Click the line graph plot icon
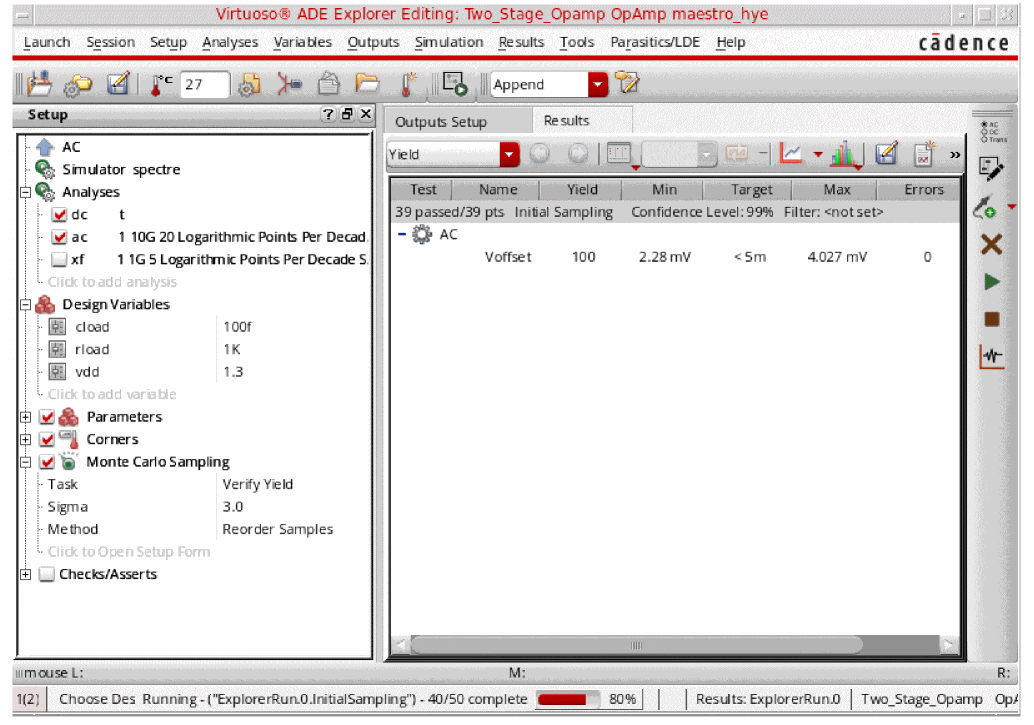The image size is (1034, 725). pos(791,154)
